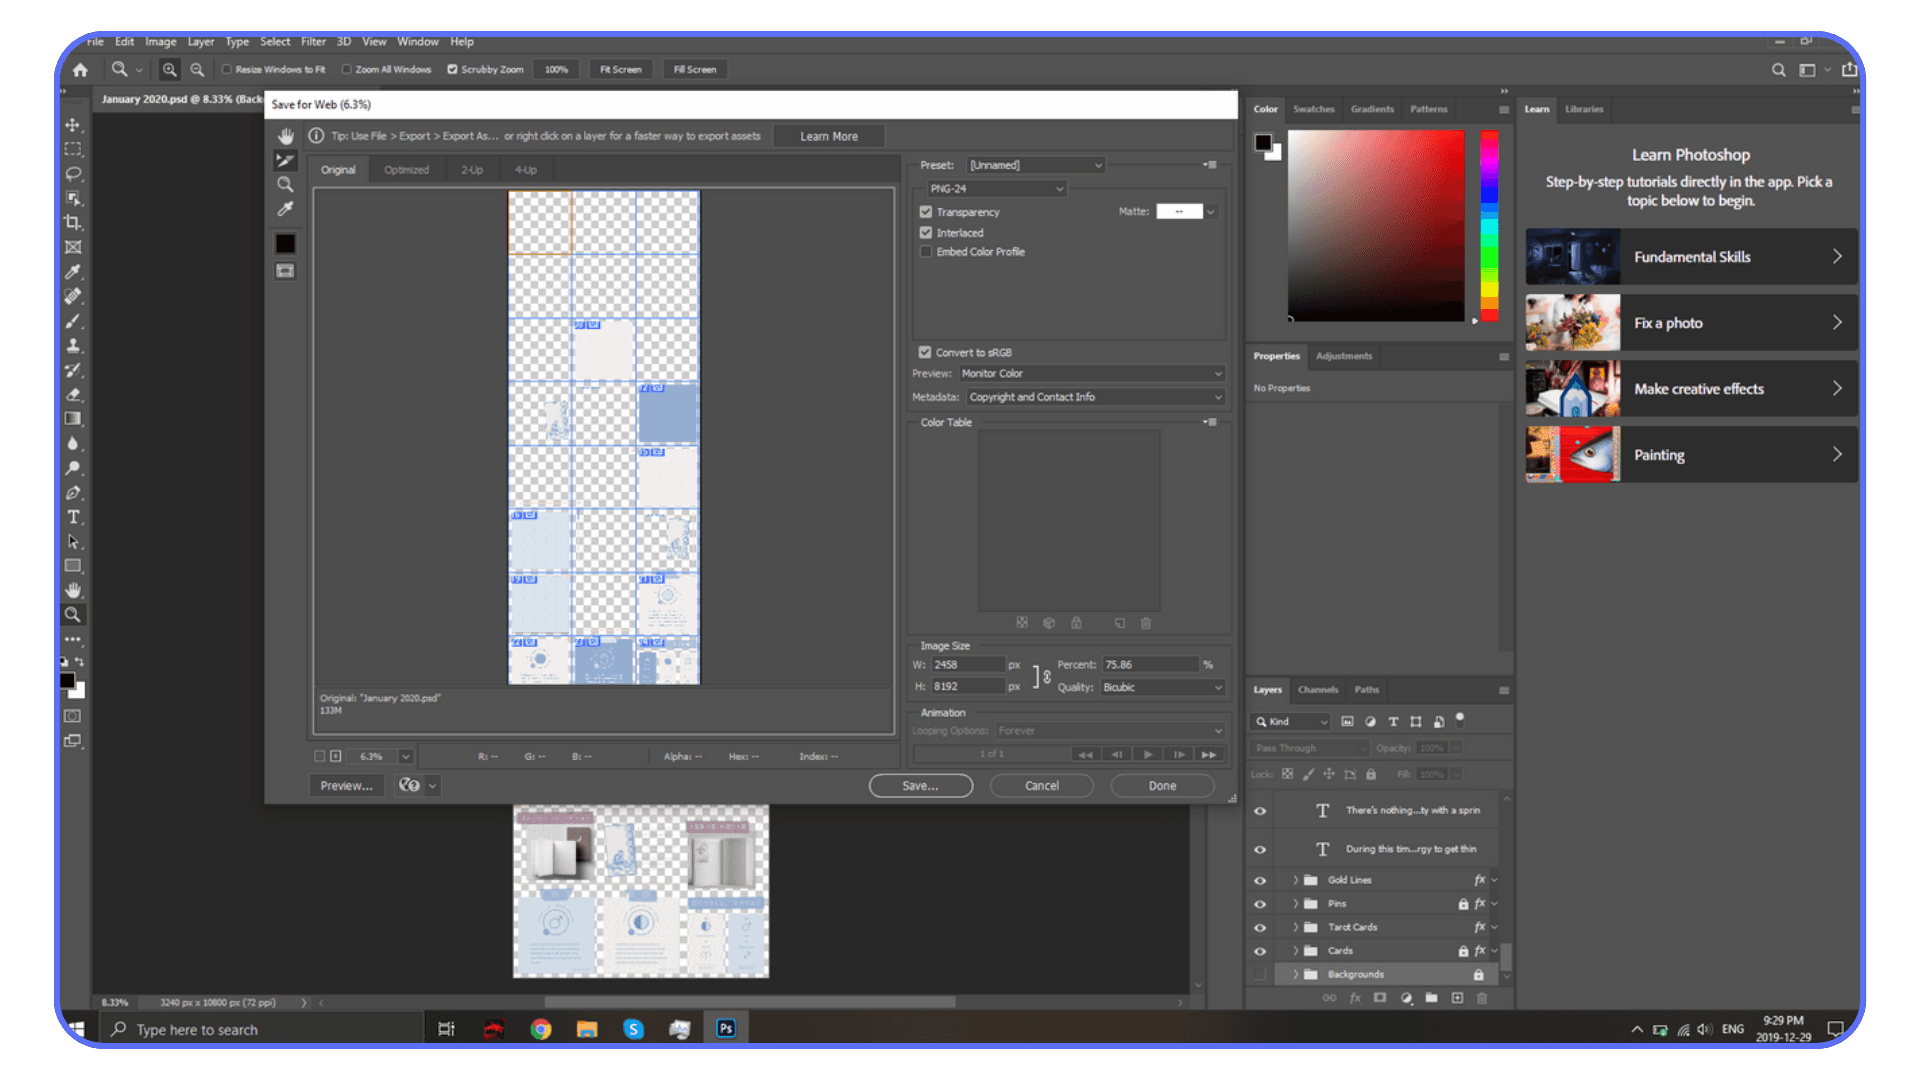Click the image size link constrain proportions icon
This screenshot has height=1080, width=1920.
1047,677
